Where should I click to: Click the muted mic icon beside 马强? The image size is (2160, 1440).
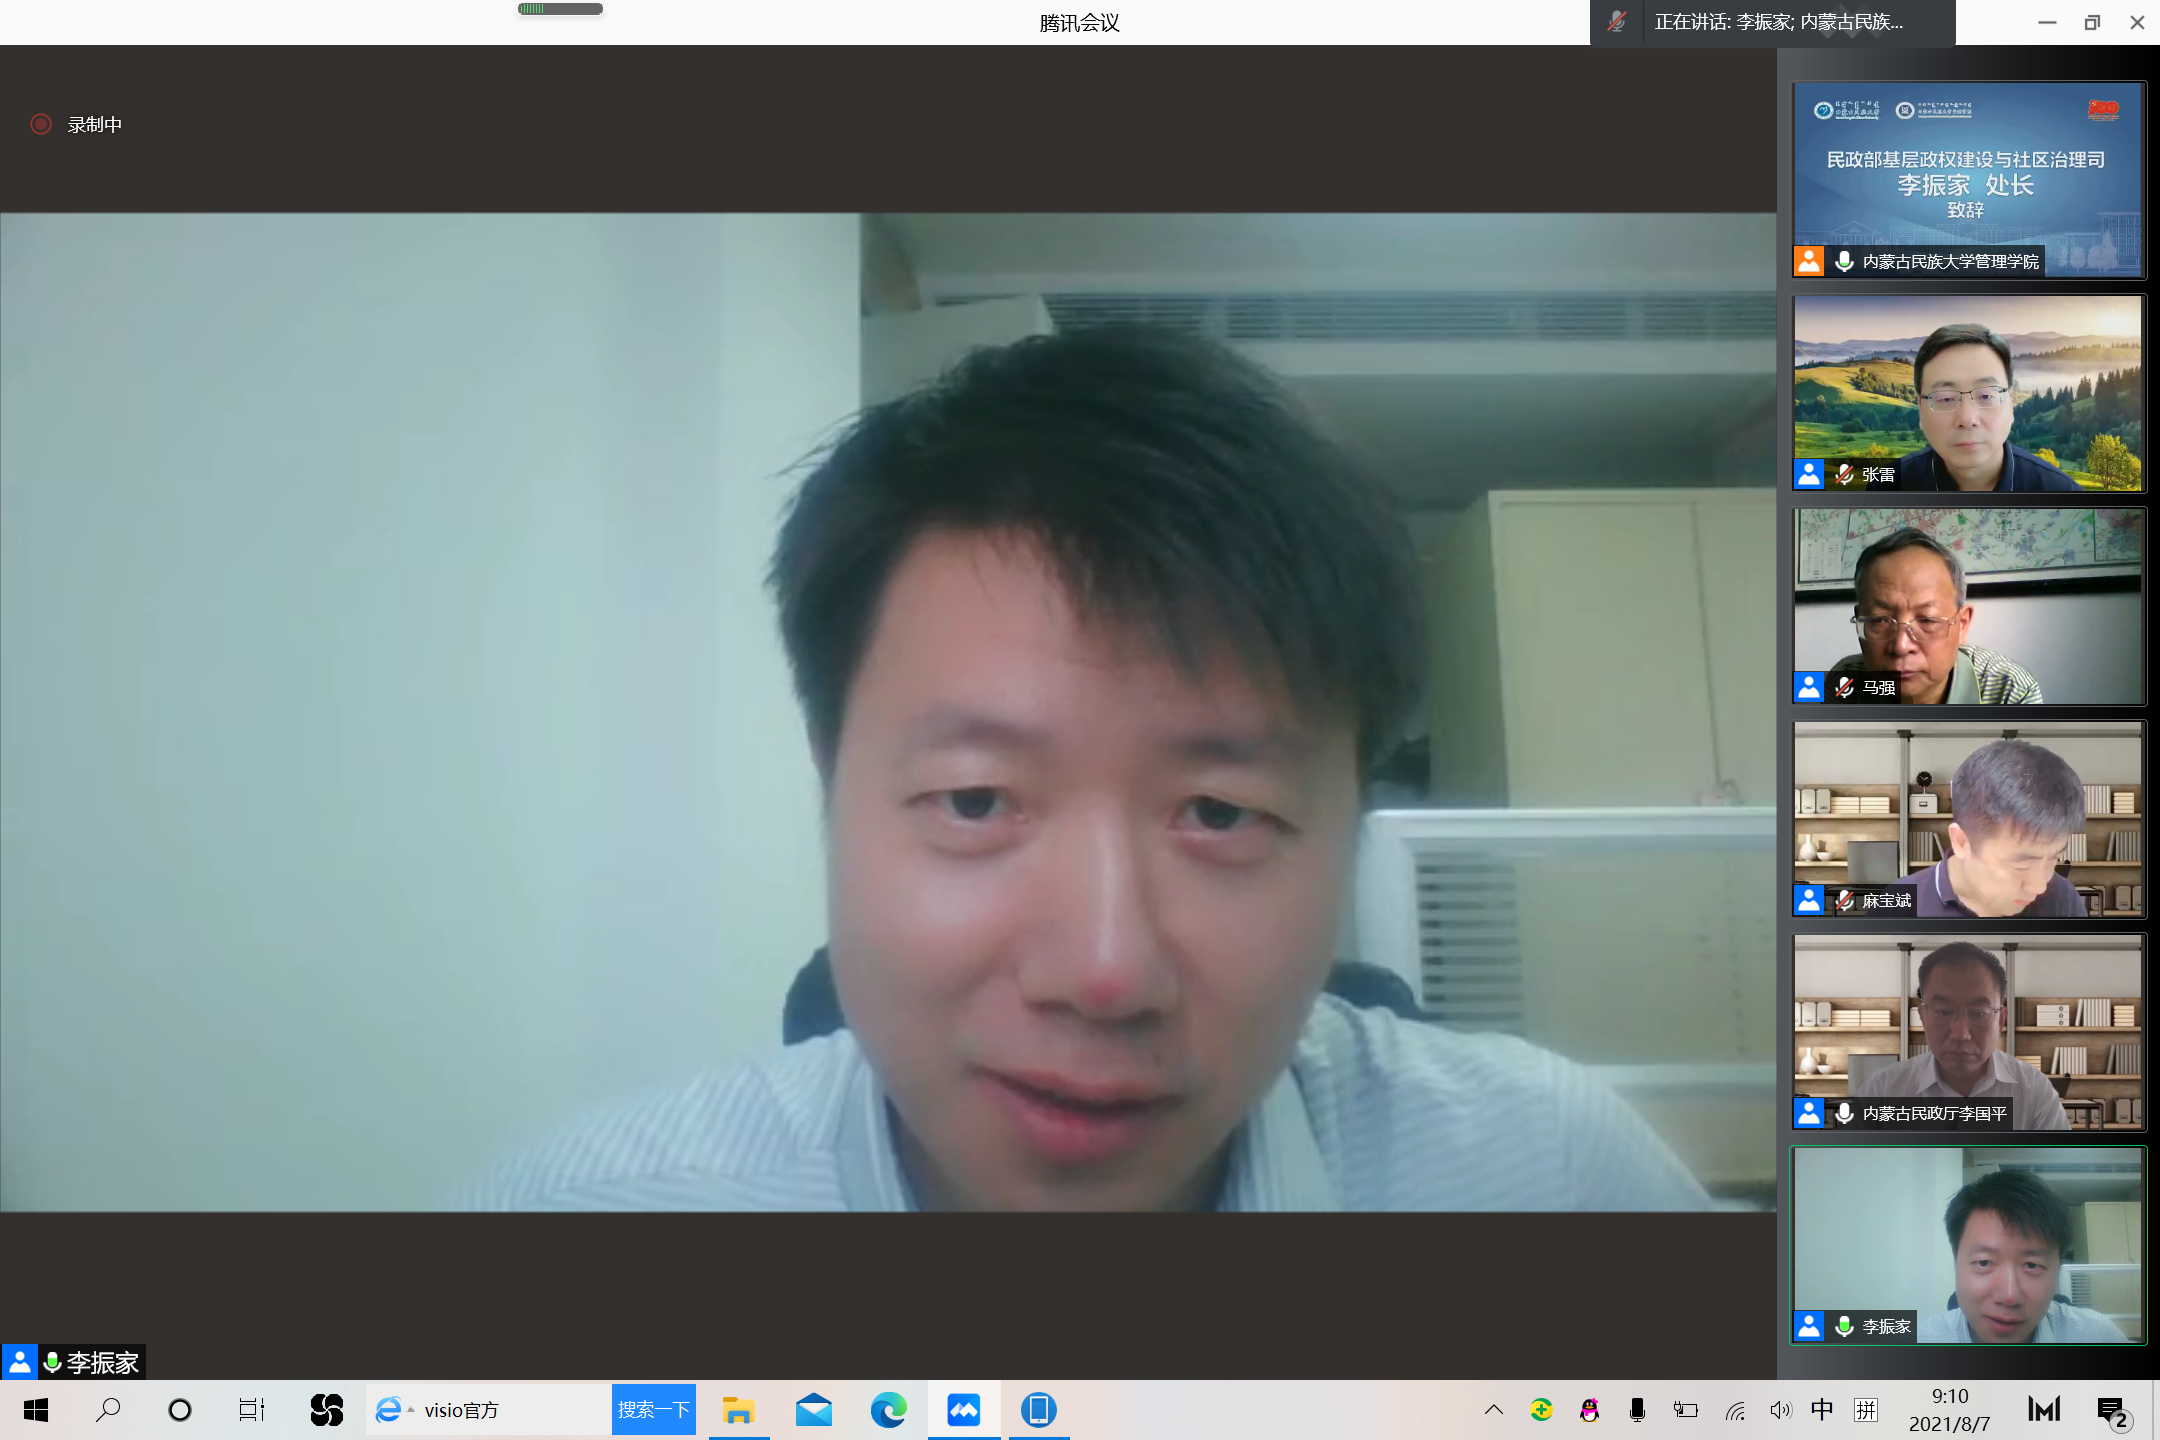tap(1844, 687)
